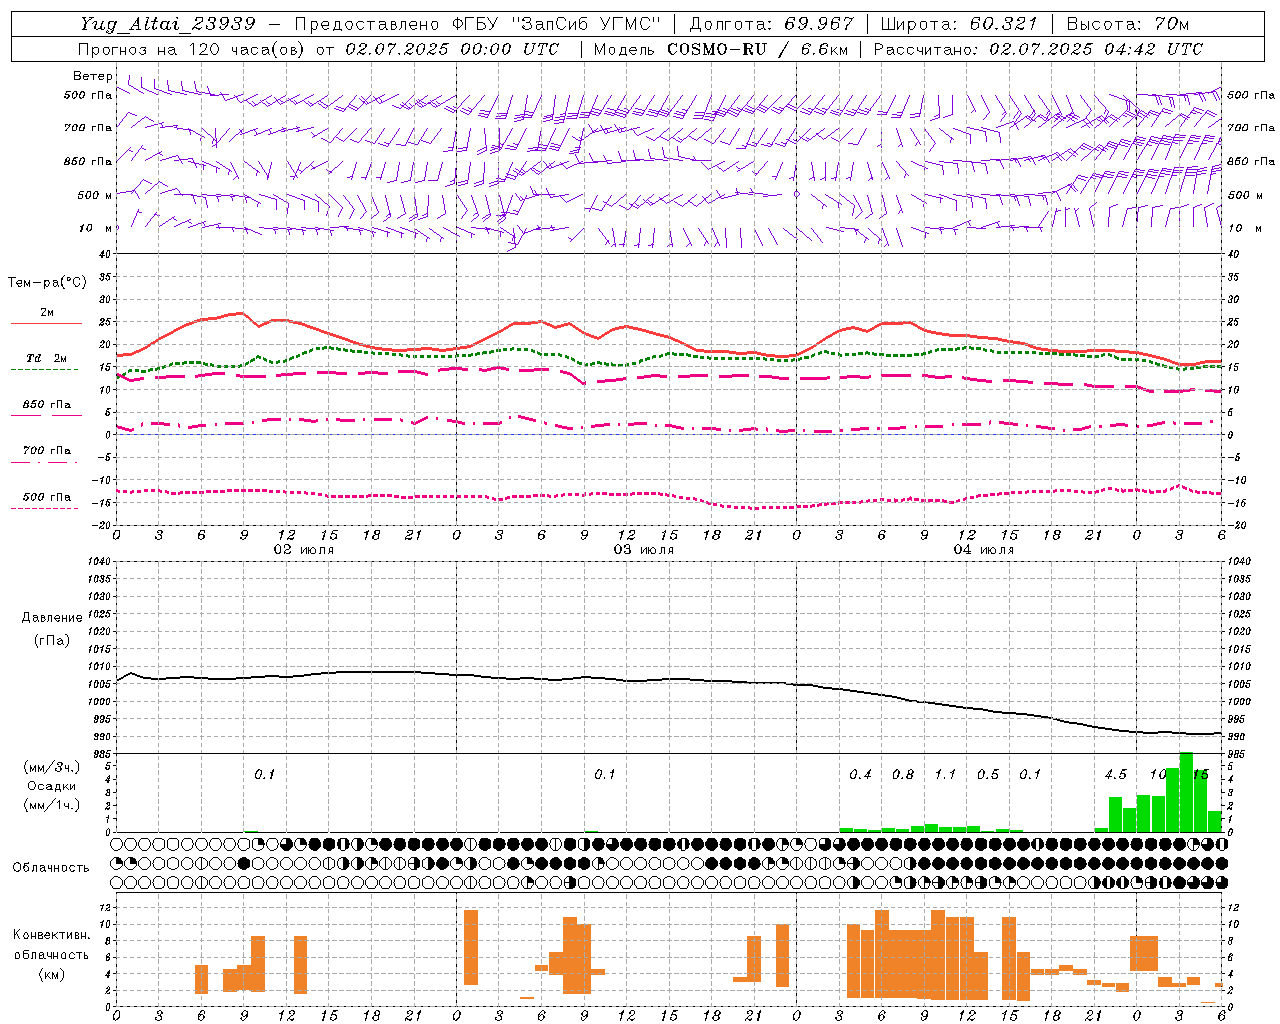Viewport: 1280px width, 1024px height.
Task: Click the (мм/3ч.) unit label
Action: point(52,767)
